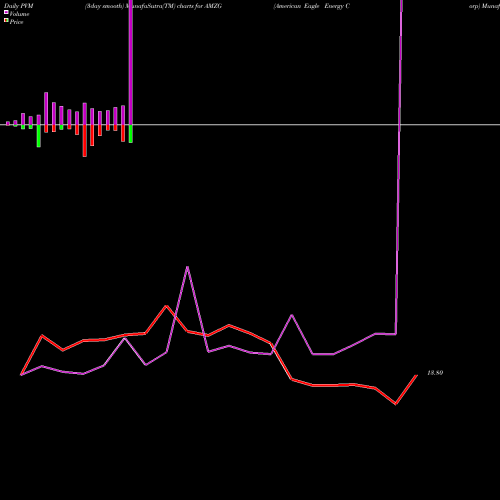Click the 18.89 price value label
This screenshot has height=500, width=500.
(x=435, y=373)
